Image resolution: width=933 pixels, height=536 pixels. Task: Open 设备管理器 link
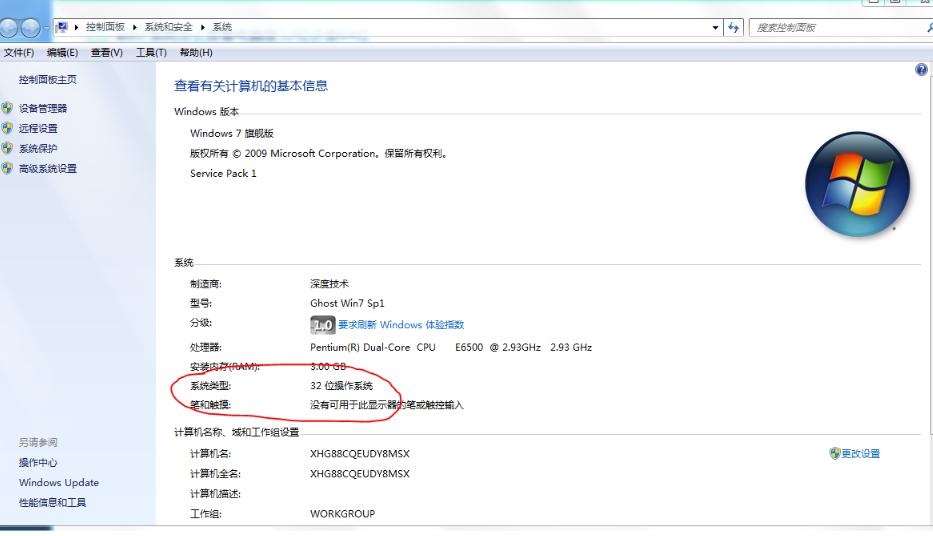(43, 108)
